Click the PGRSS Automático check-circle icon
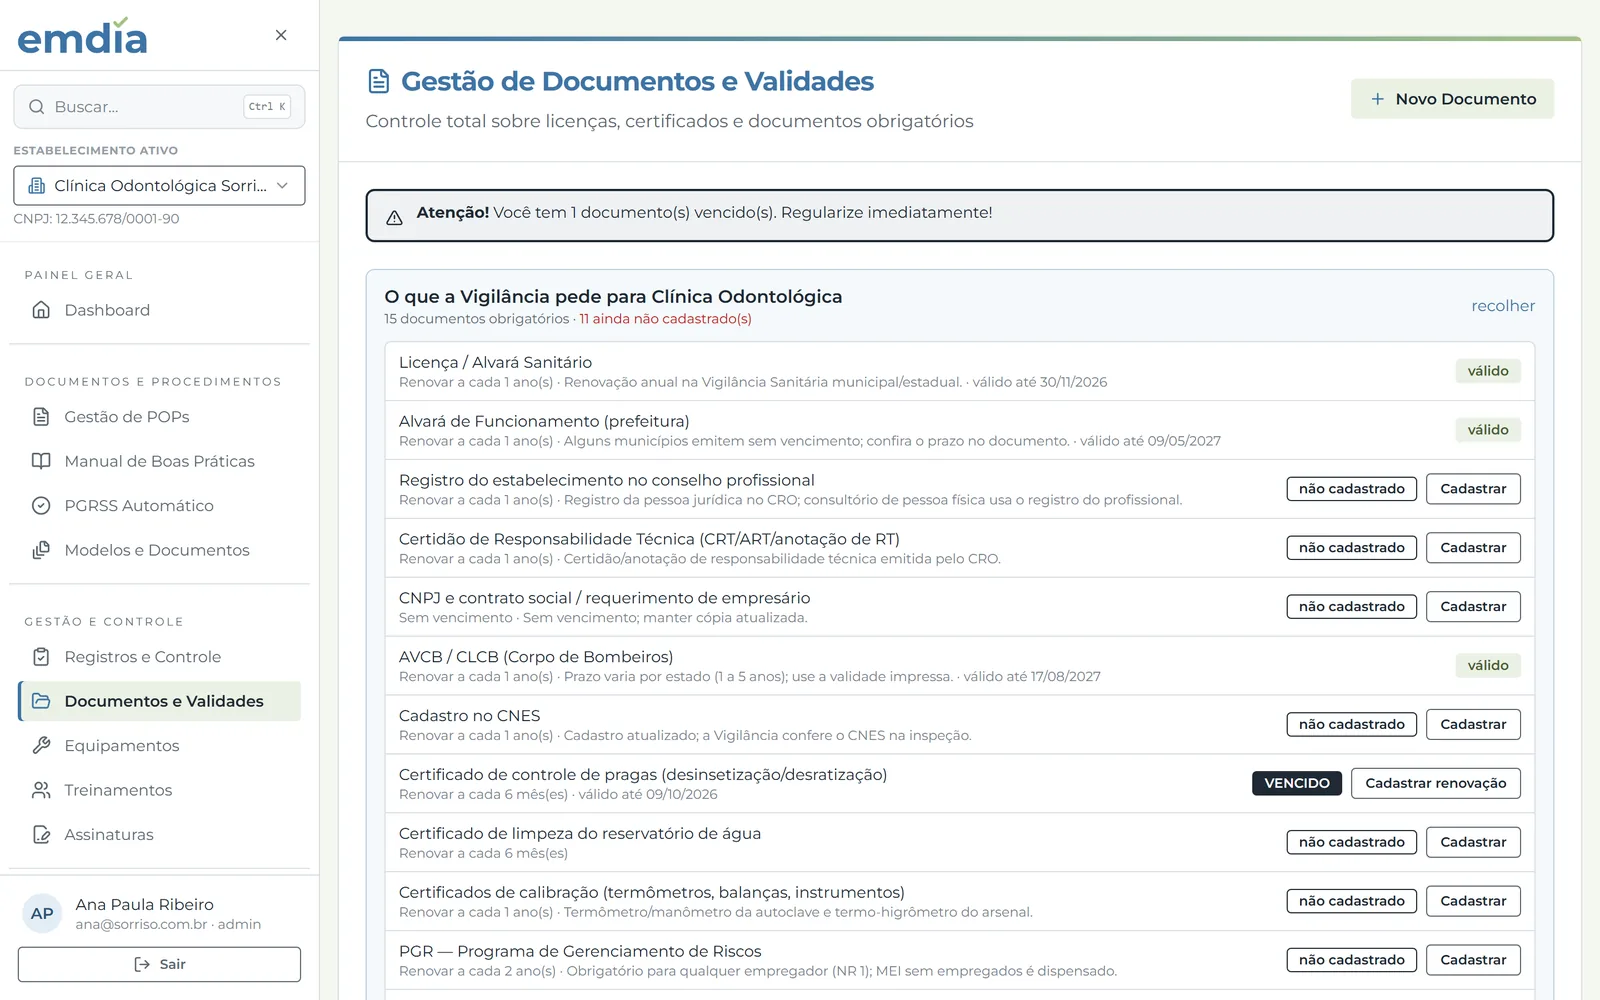1600x1000 pixels. pos(41,506)
